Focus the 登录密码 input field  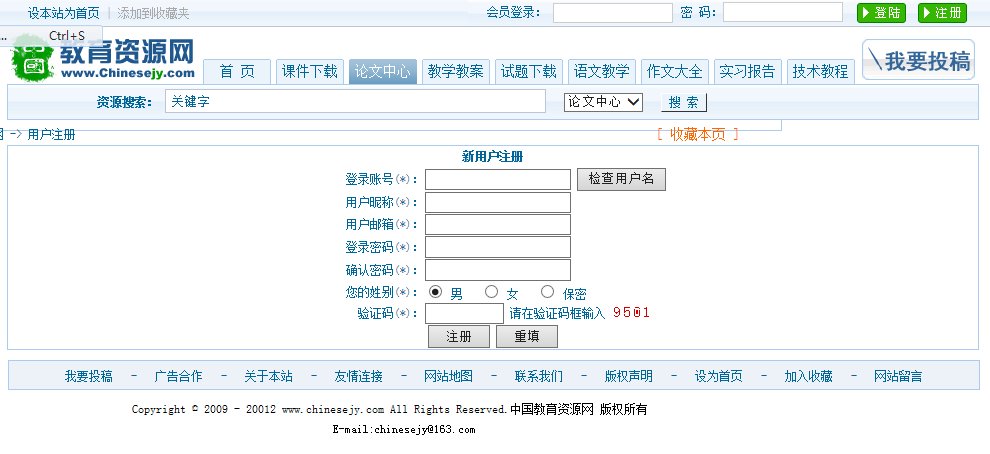tap(498, 247)
